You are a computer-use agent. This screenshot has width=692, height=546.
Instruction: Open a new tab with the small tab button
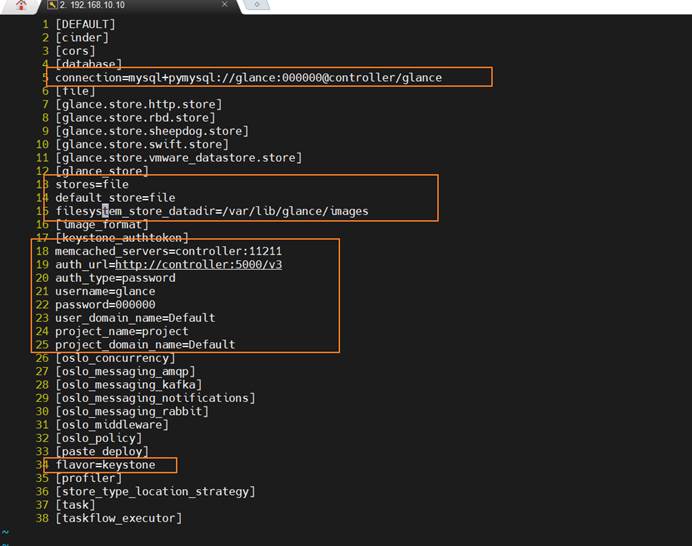click(256, 4)
